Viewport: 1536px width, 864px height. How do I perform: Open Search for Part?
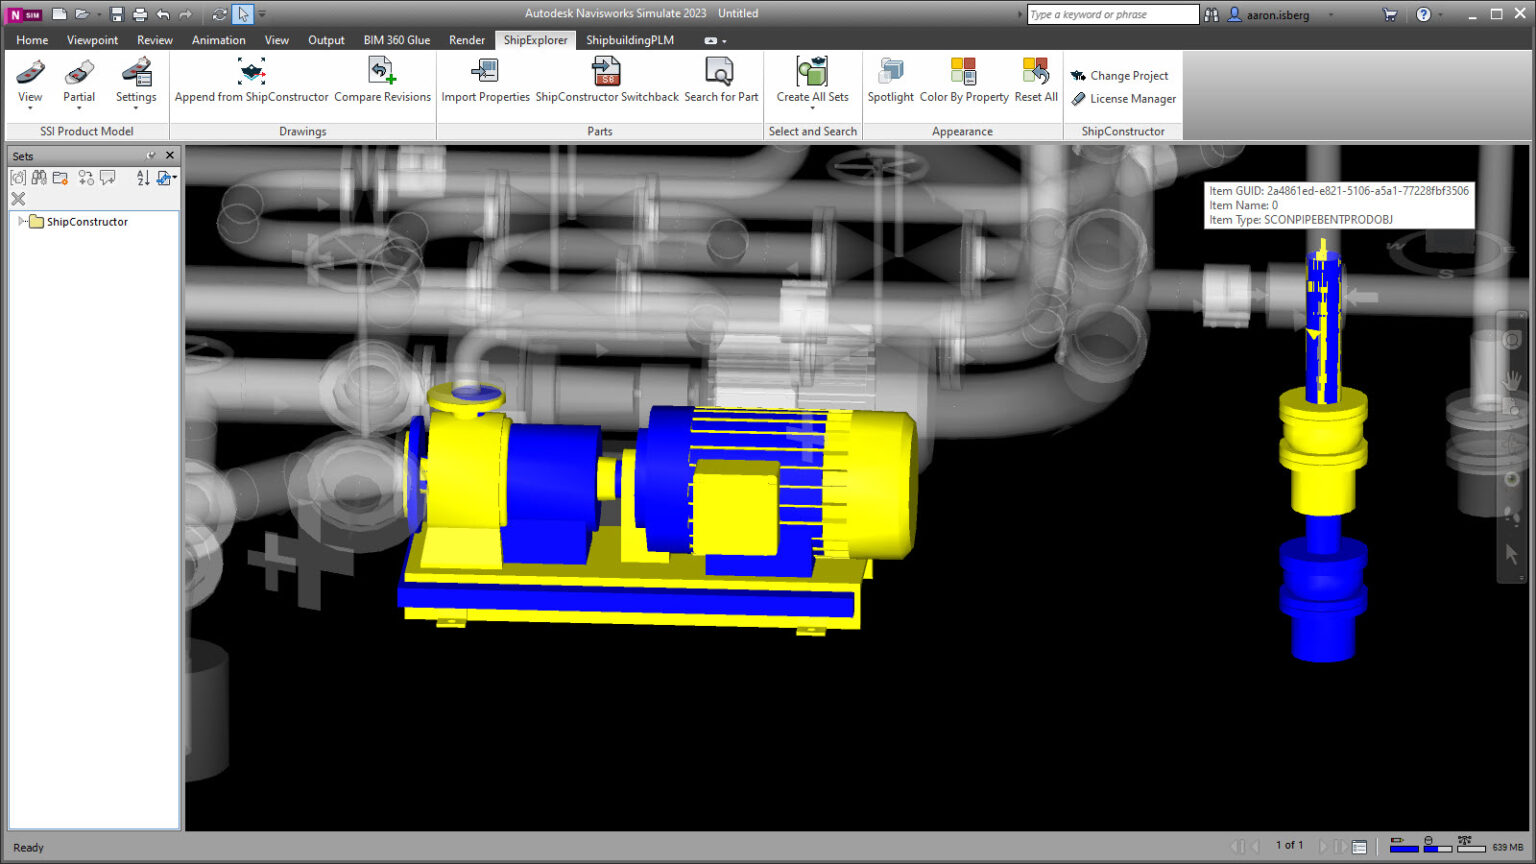(721, 80)
